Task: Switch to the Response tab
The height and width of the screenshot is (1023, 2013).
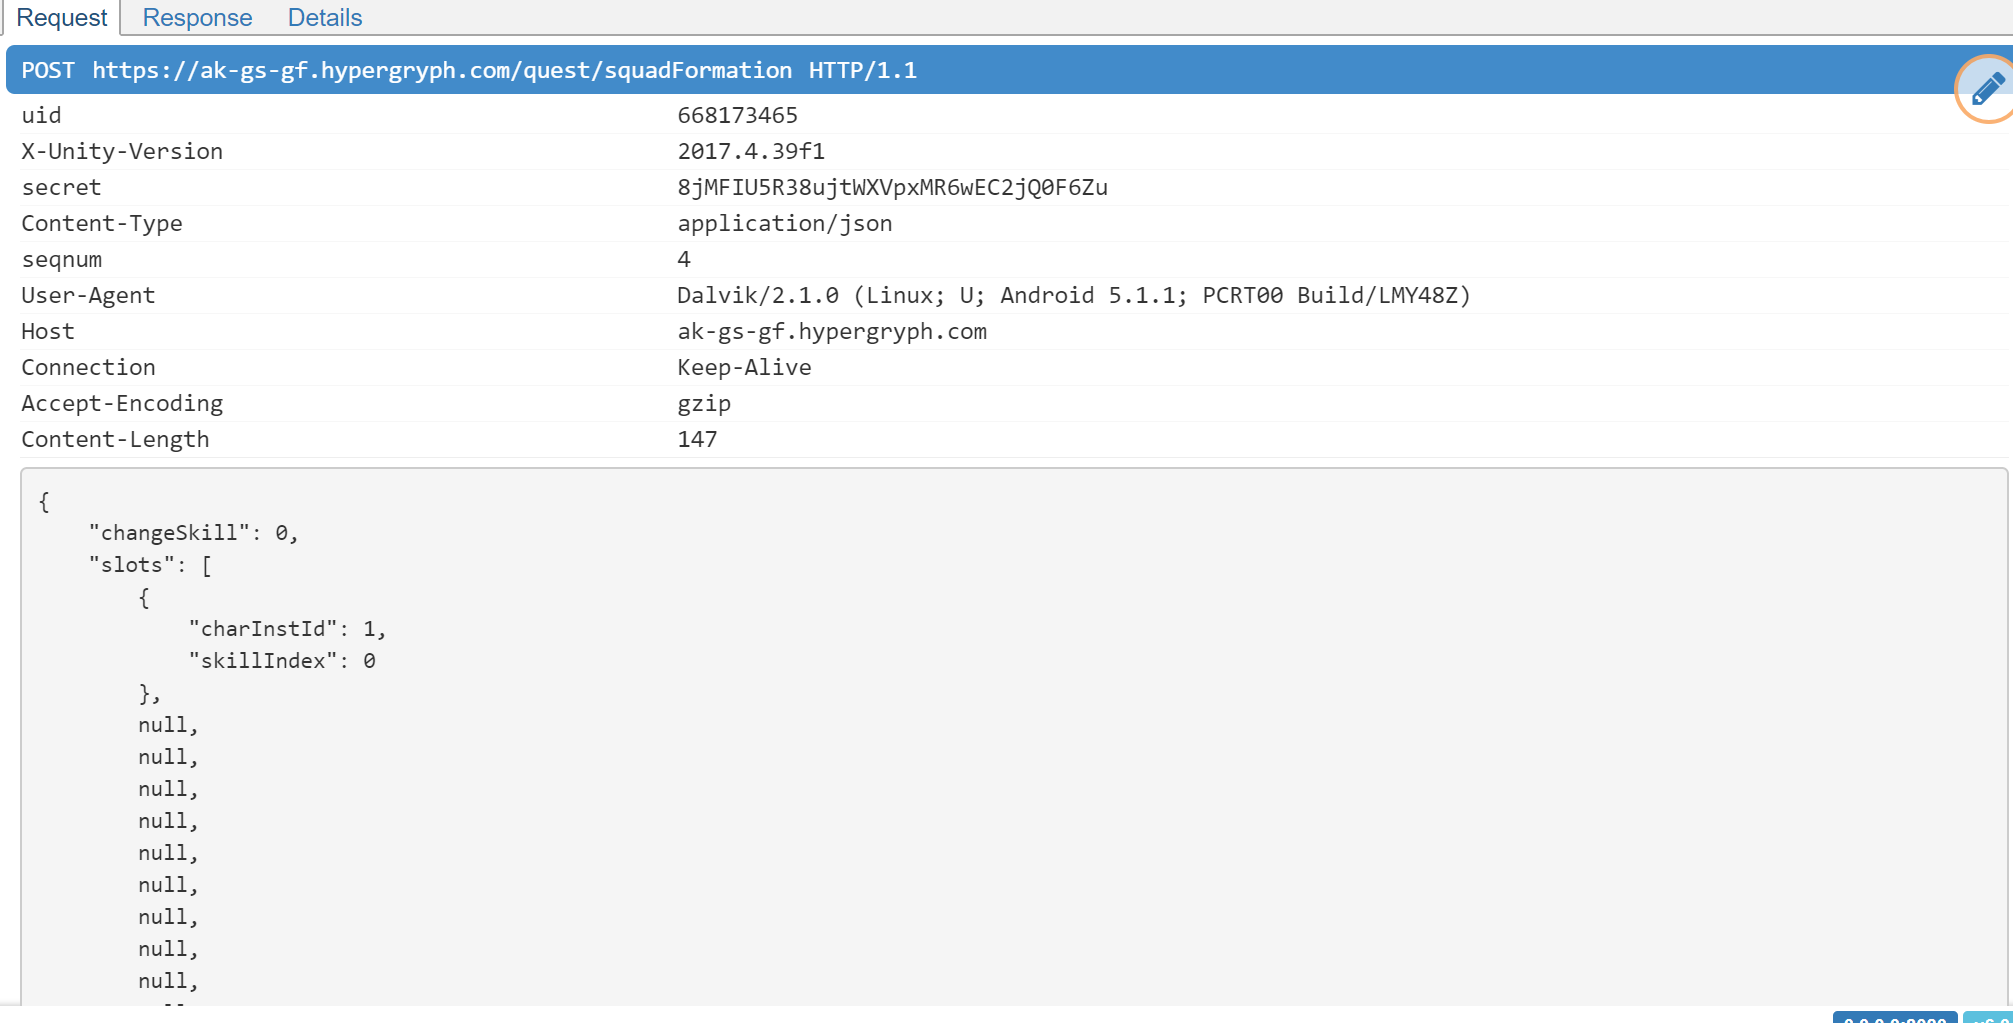Action: [196, 17]
